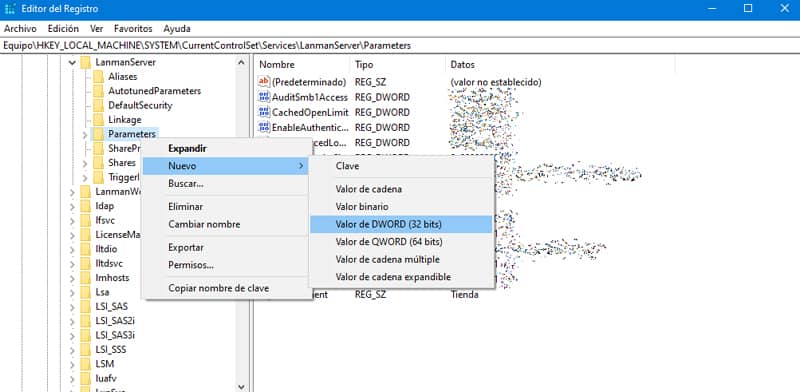This screenshot has height=392, width=800.
Task: Select Valor binario in submenu
Action: [401, 207]
